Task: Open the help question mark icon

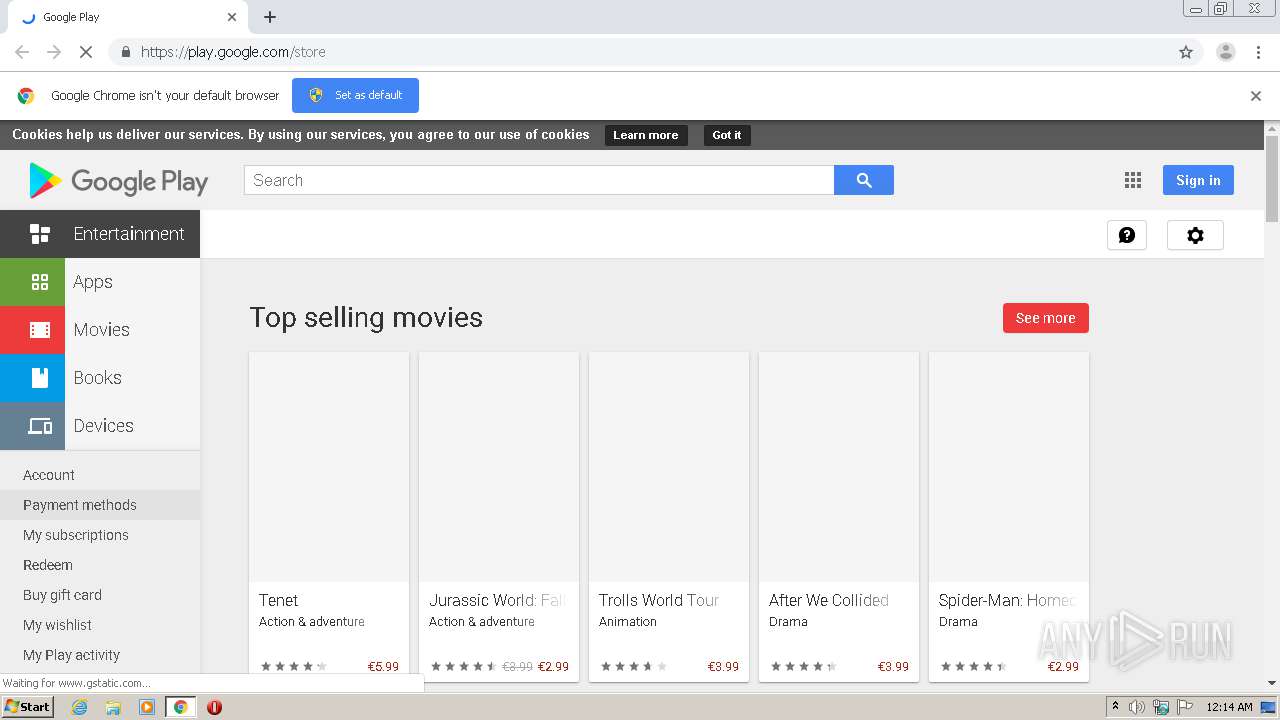Action: (1126, 235)
